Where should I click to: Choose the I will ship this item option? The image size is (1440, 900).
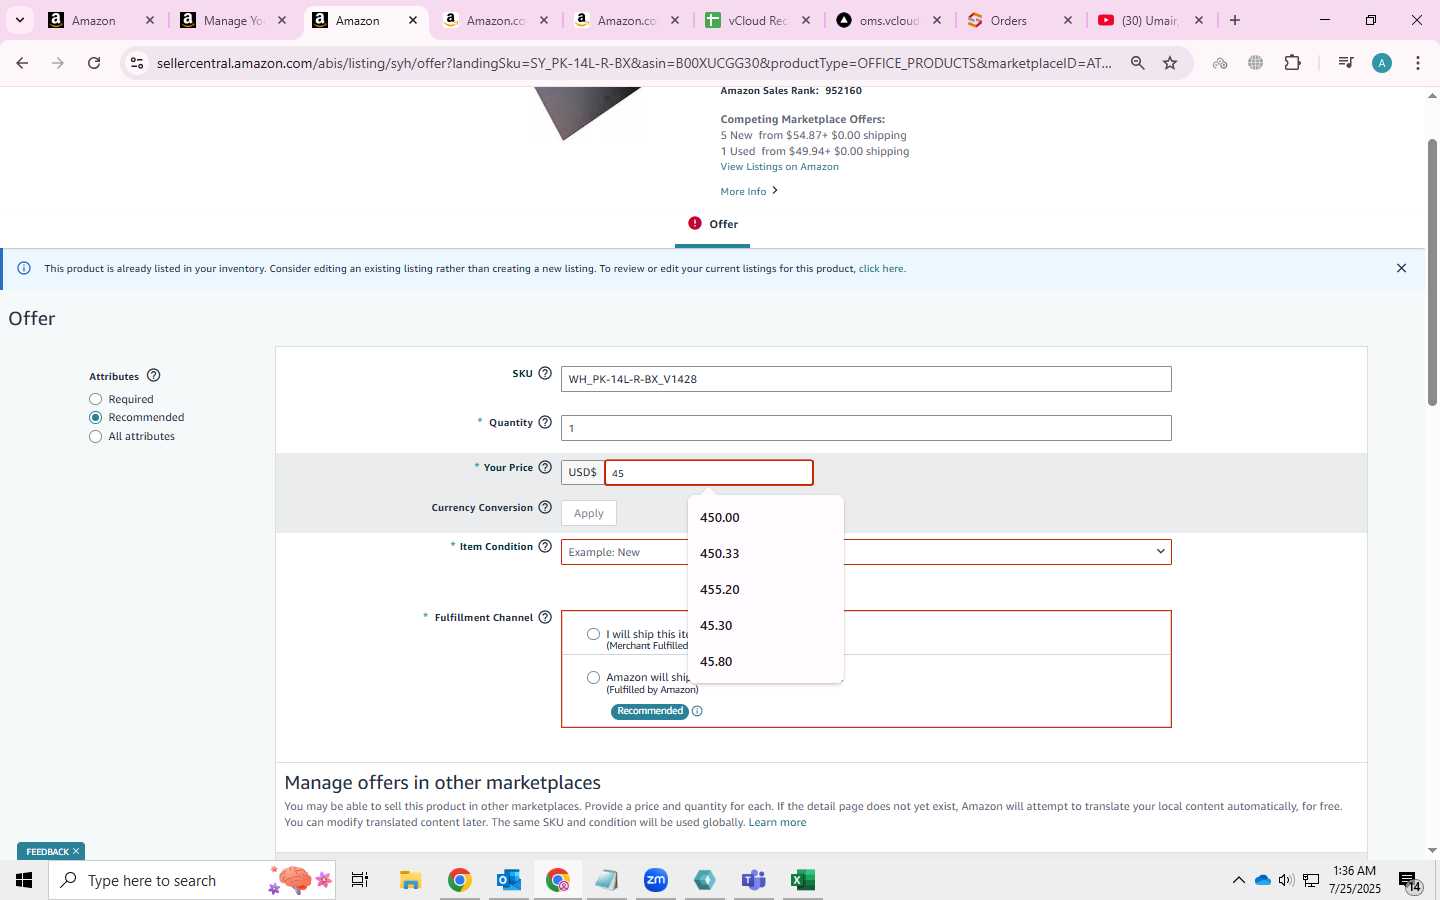pos(593,634)
